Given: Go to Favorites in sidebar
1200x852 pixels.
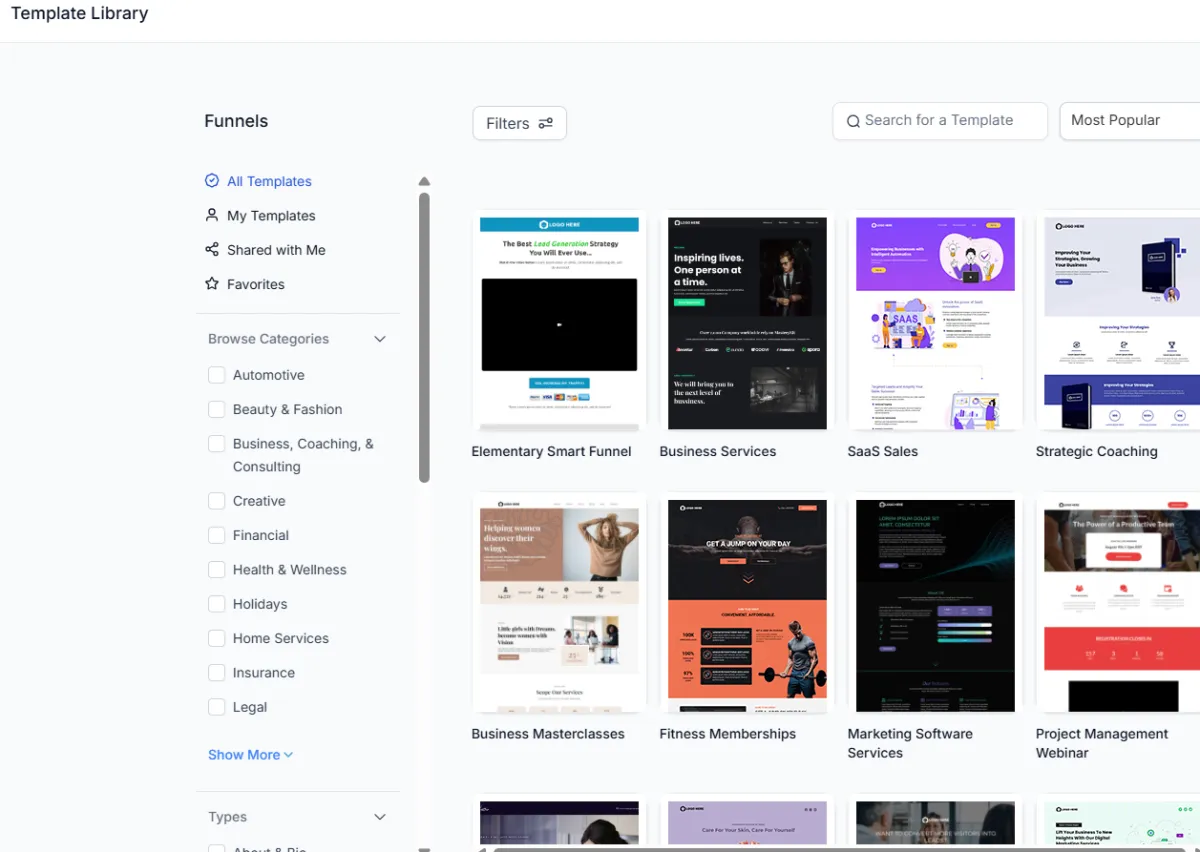Looking at the screenshot, I should coord(256,284).
